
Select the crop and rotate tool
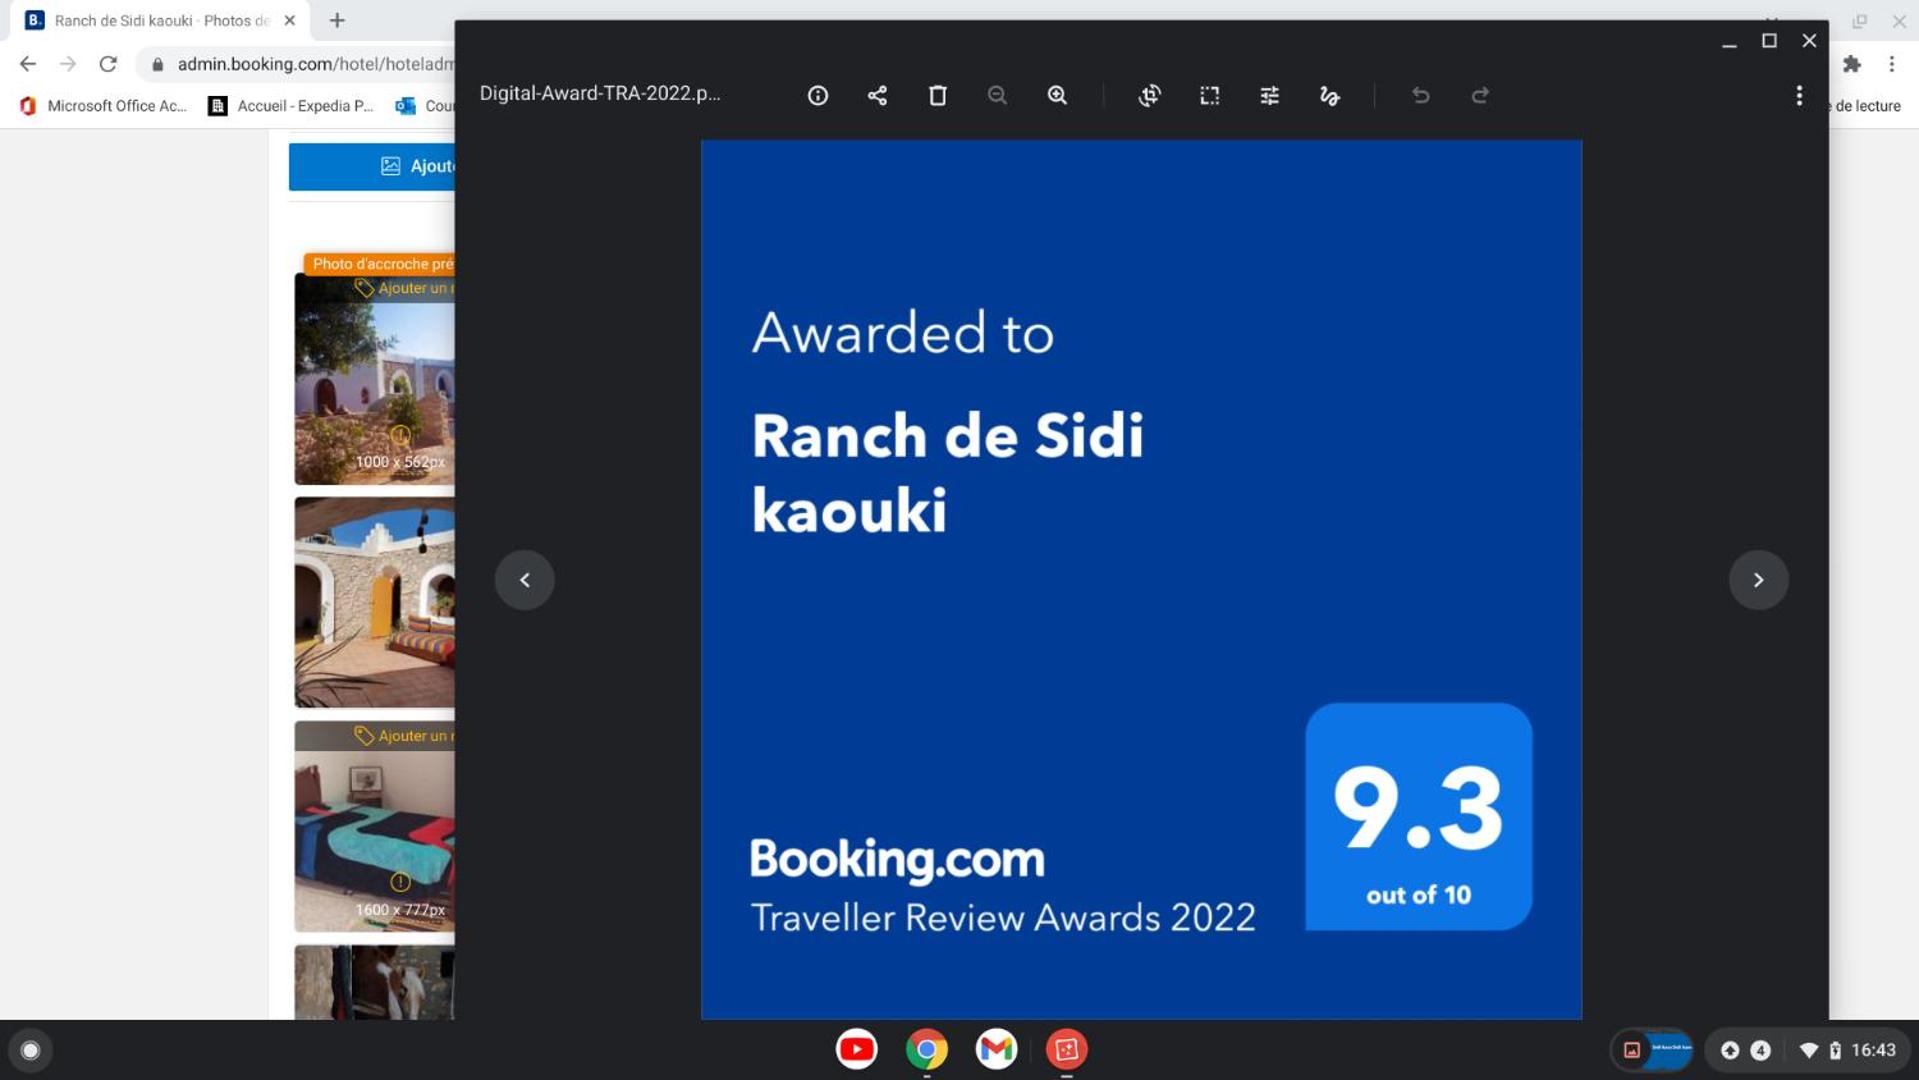pos(1149,95)
